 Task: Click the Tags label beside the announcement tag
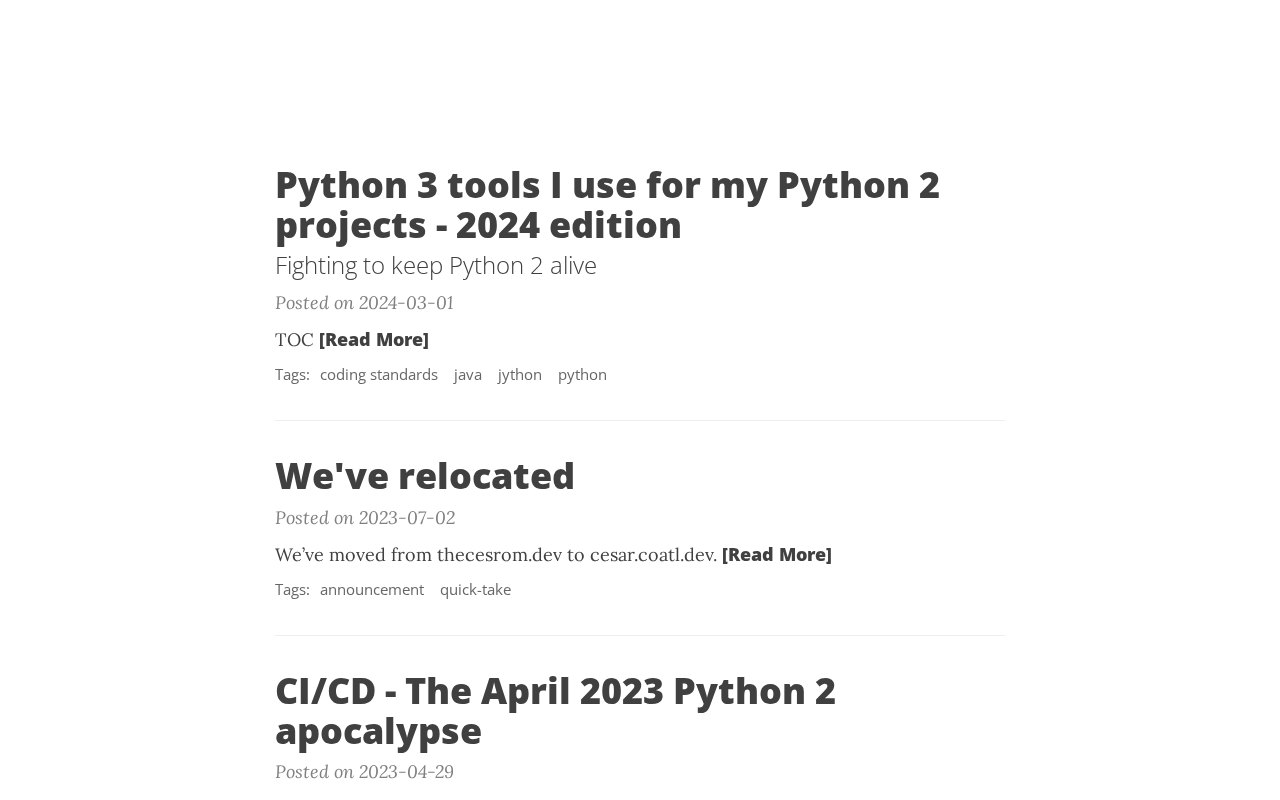tap(292, 590)
